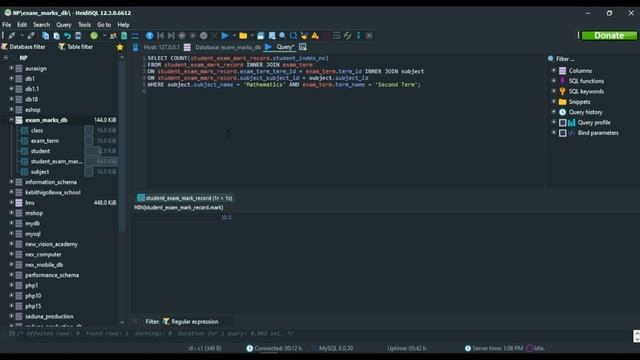Click the blue Undo arrow icon
The width and height of the screenshot is (640, 360).
pos(67,36)
